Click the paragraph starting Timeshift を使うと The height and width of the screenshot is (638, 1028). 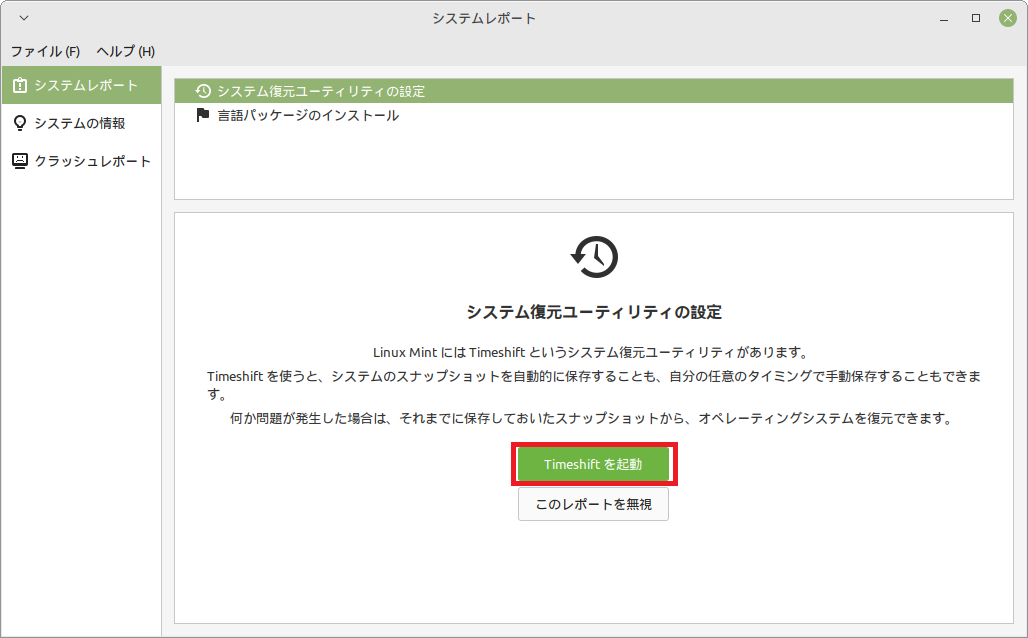pyautogui.click(x=593, y=385)
